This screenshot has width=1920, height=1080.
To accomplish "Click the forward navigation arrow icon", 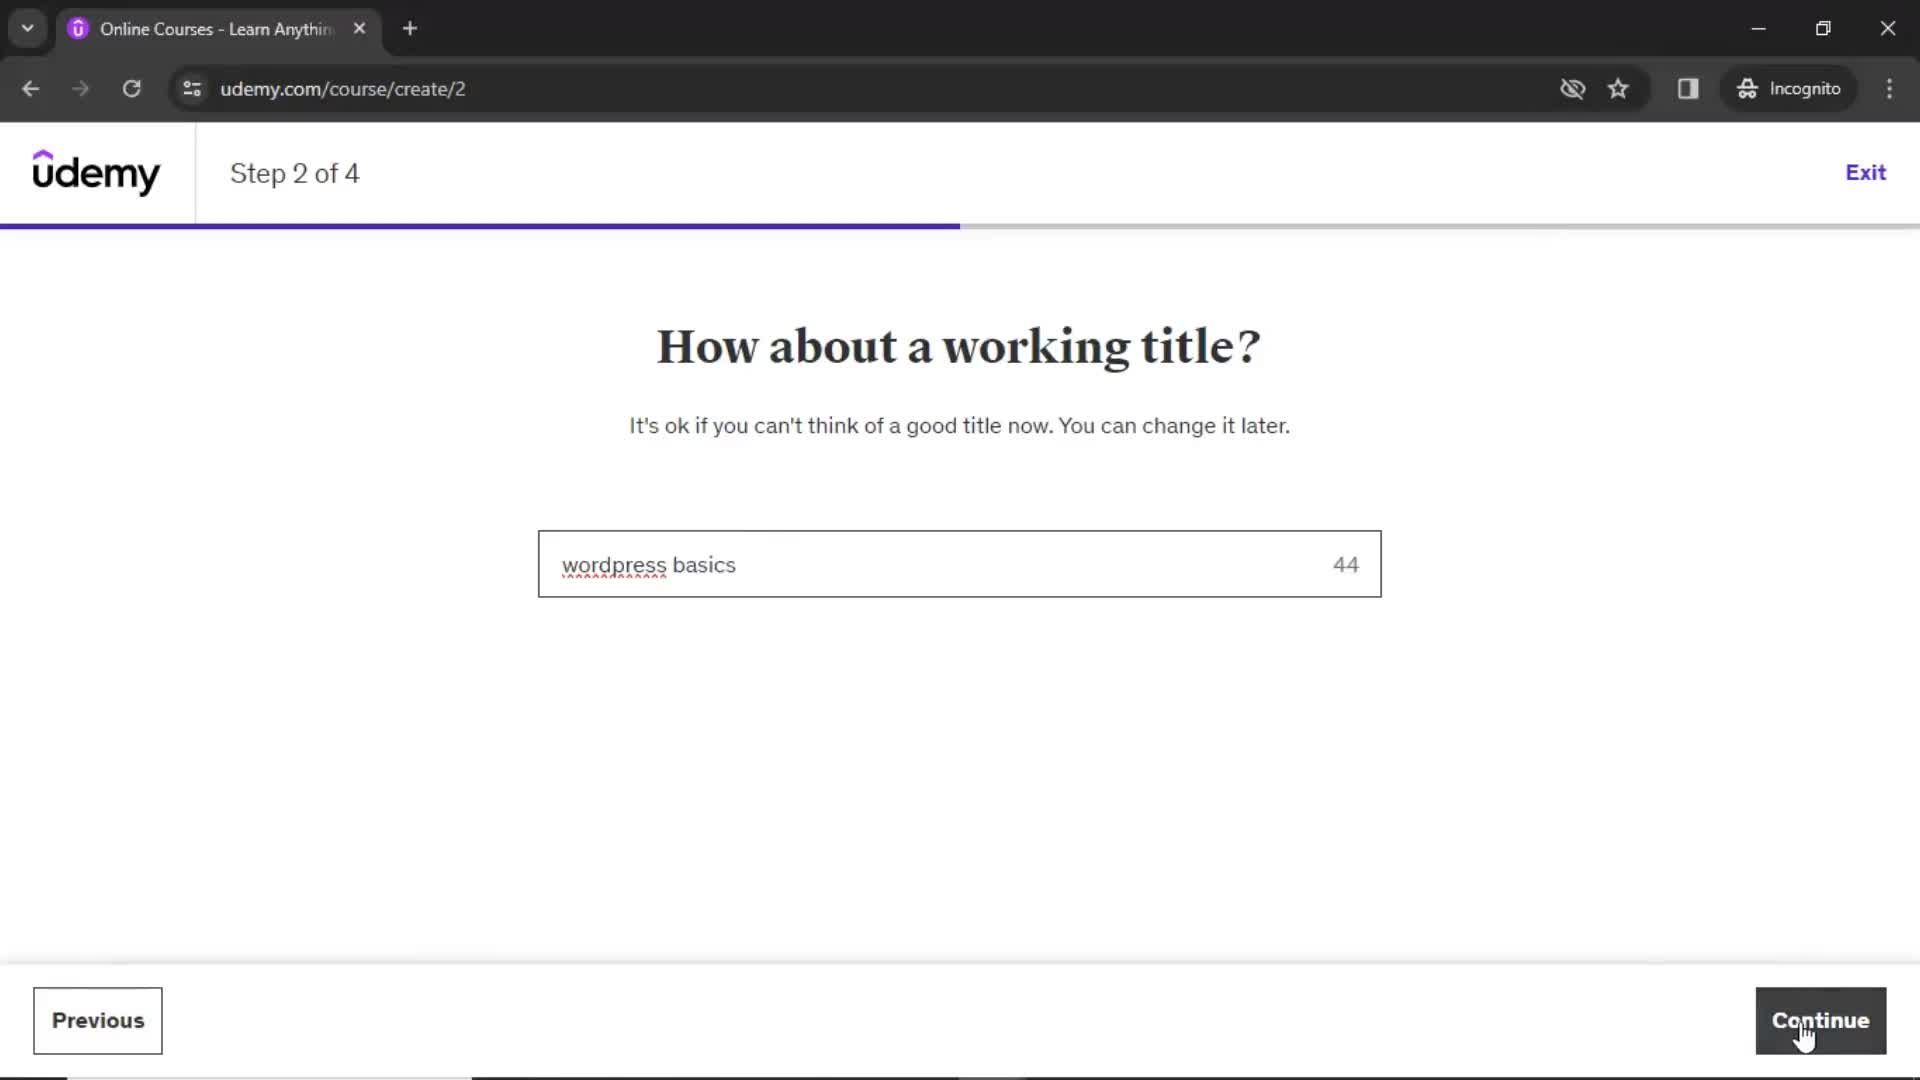I will (x=79, y=88).
